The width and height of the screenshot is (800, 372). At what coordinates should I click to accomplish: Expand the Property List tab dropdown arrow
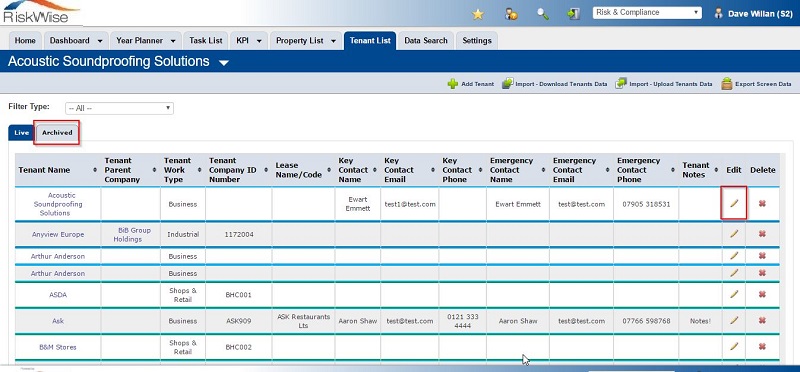tap(334, 41)
